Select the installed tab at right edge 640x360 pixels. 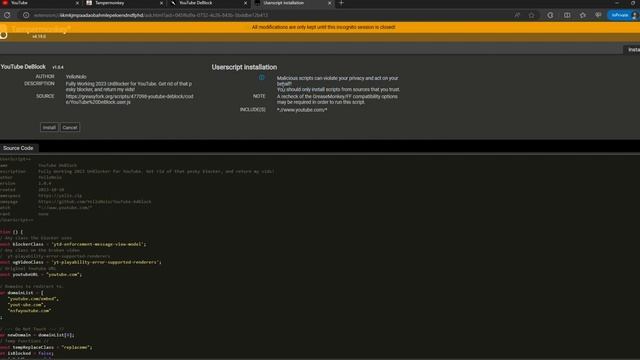[633, 49]
